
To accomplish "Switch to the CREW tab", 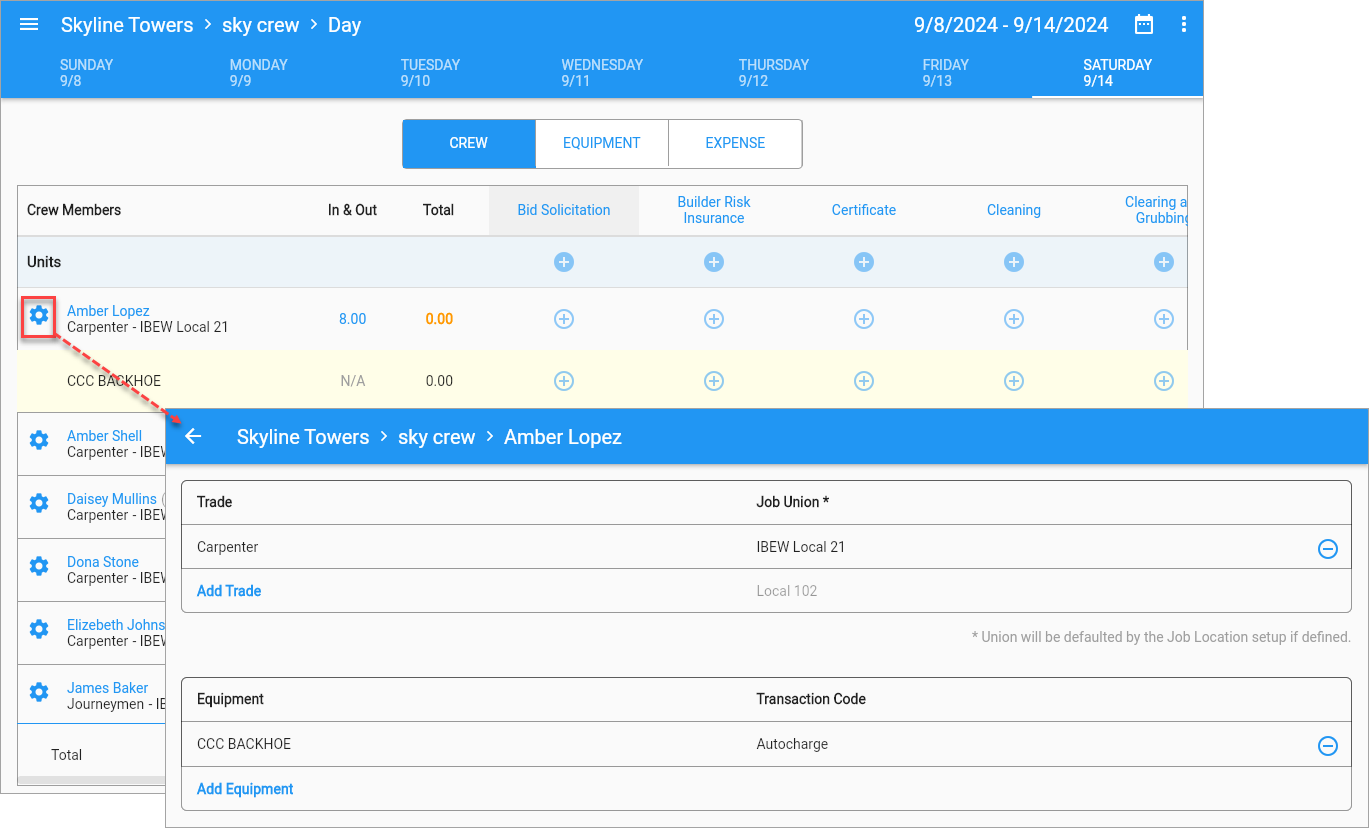I will coord(469,143).
